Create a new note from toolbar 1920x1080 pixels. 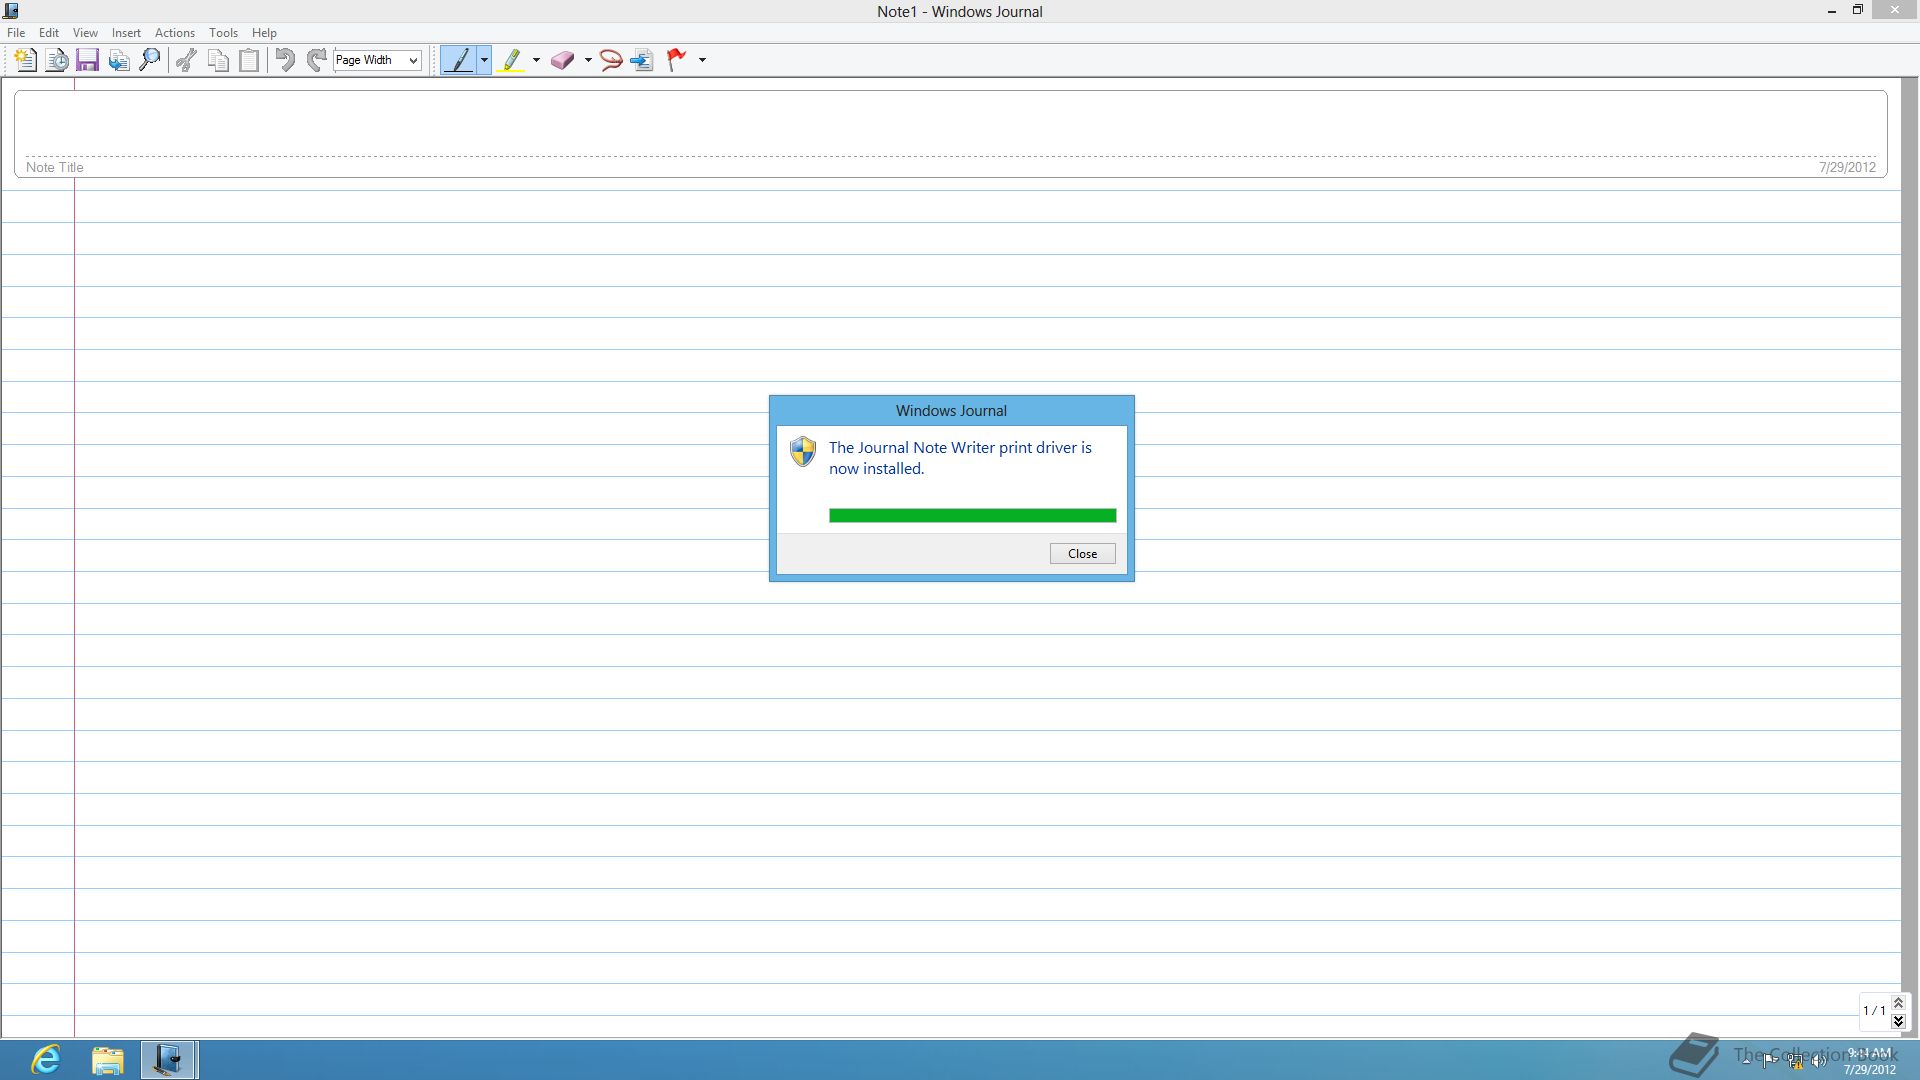25,60
